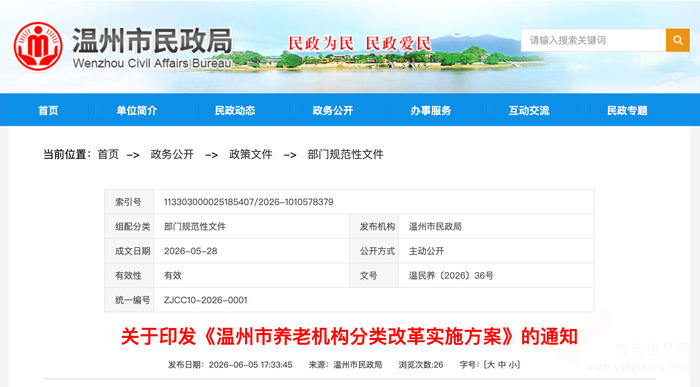The width and height of the screenshot is (700, 387).
Task: Open the 互动交流 navigation tab
Action: pyautogui.click(x=529, y=110)
